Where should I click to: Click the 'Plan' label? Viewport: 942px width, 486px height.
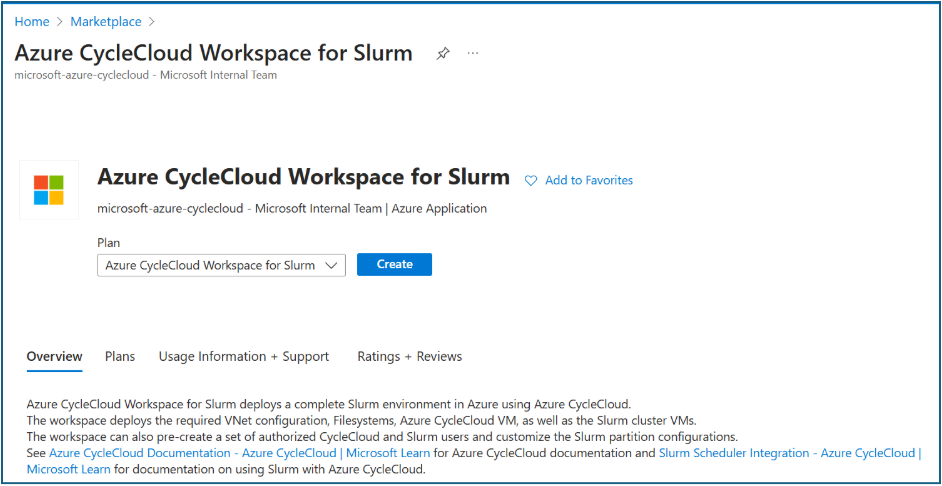coord(108,243)
